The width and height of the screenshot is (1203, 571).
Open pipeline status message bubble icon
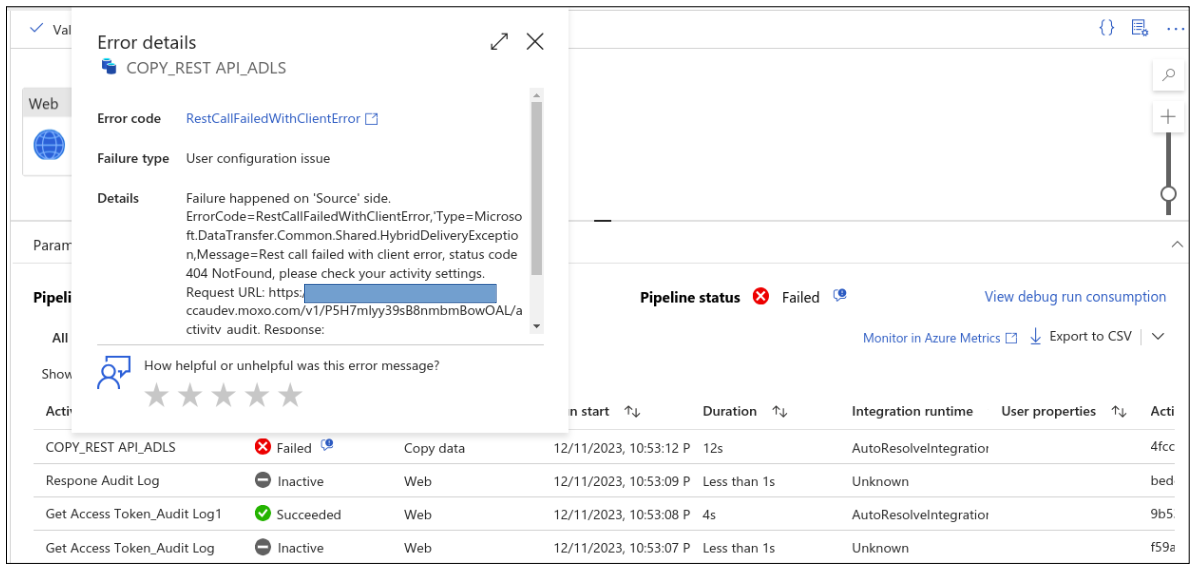(x=840, y=295)
